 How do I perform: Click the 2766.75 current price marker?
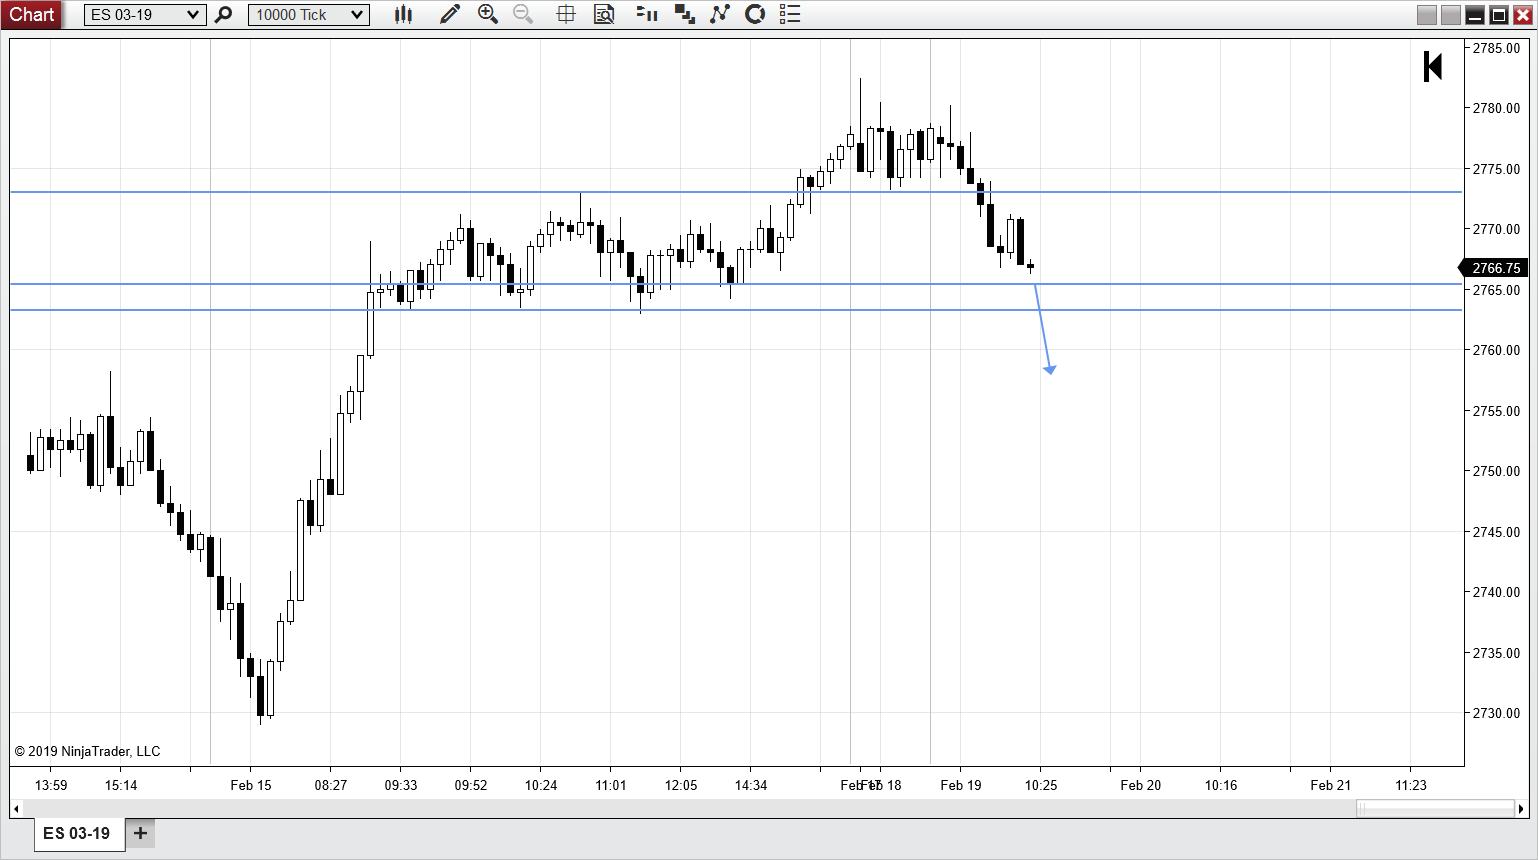(1494, 268)
